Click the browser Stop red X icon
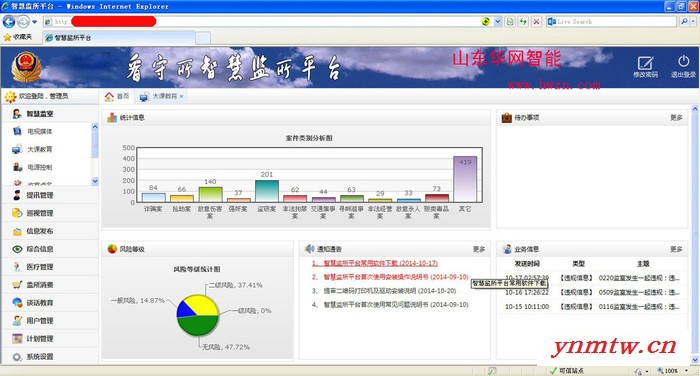The image size is (700, 376). click(x=536, y=21)
